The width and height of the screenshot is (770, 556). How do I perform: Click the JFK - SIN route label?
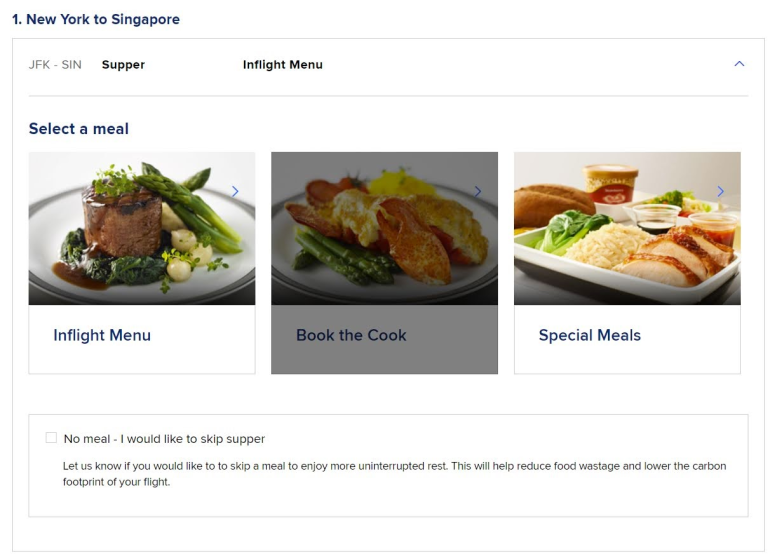[x=55, y=65]
